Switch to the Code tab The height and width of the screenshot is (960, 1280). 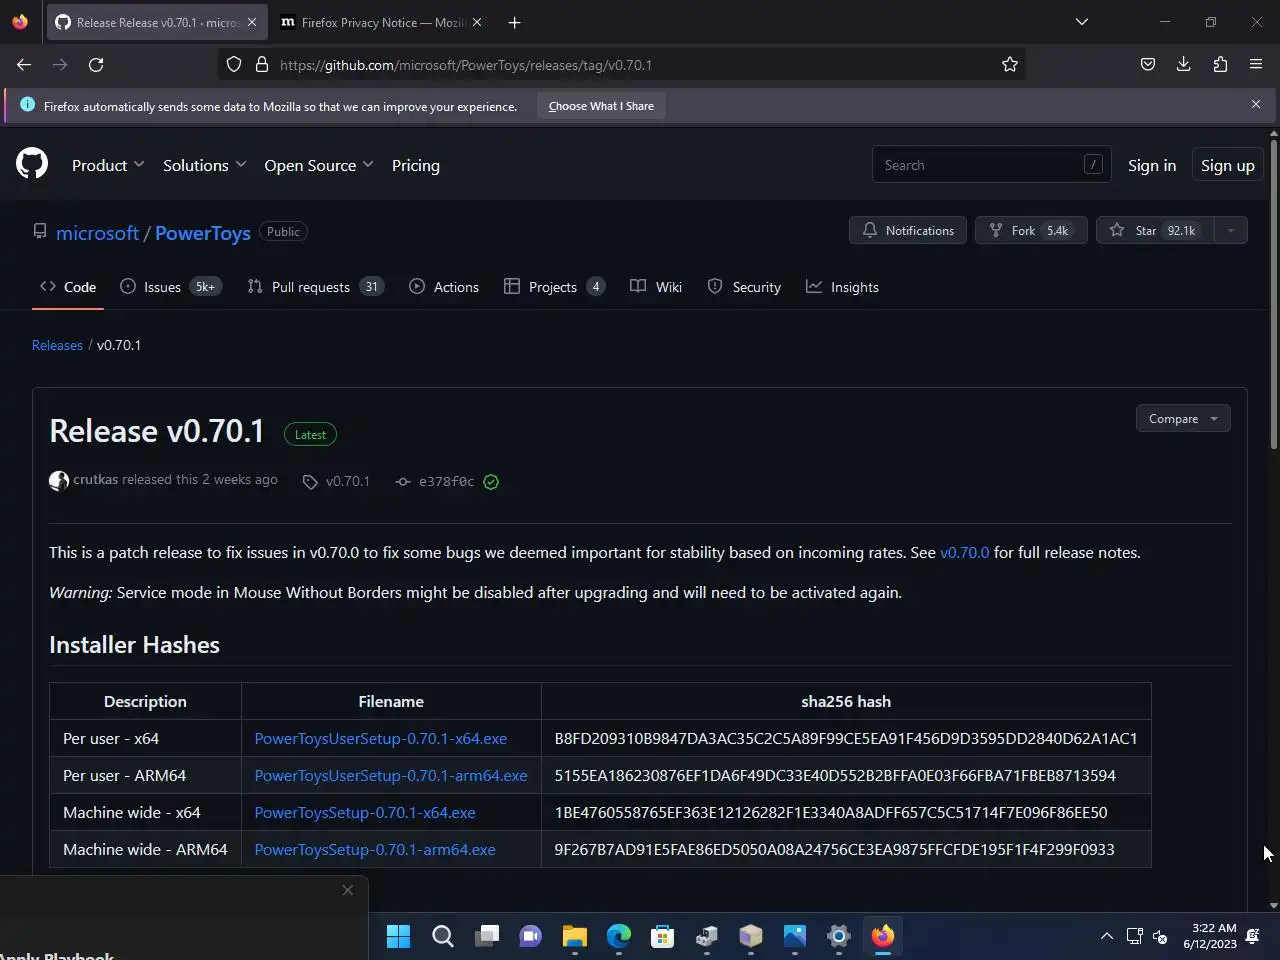pos(68,287)
